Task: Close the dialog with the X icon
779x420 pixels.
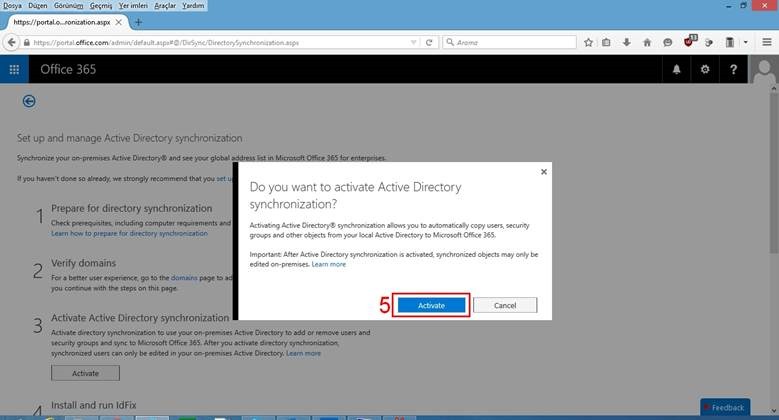Action: [x=544, y=172]
